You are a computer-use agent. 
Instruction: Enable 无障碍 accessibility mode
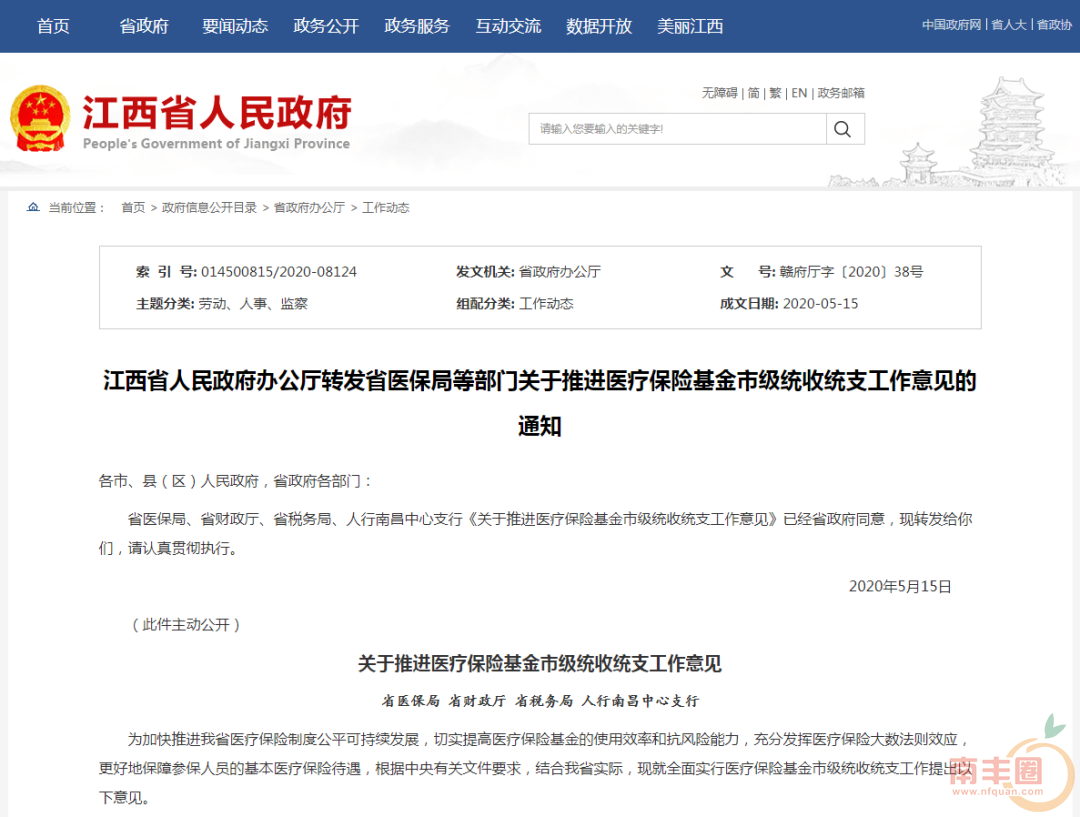[719, 93]
